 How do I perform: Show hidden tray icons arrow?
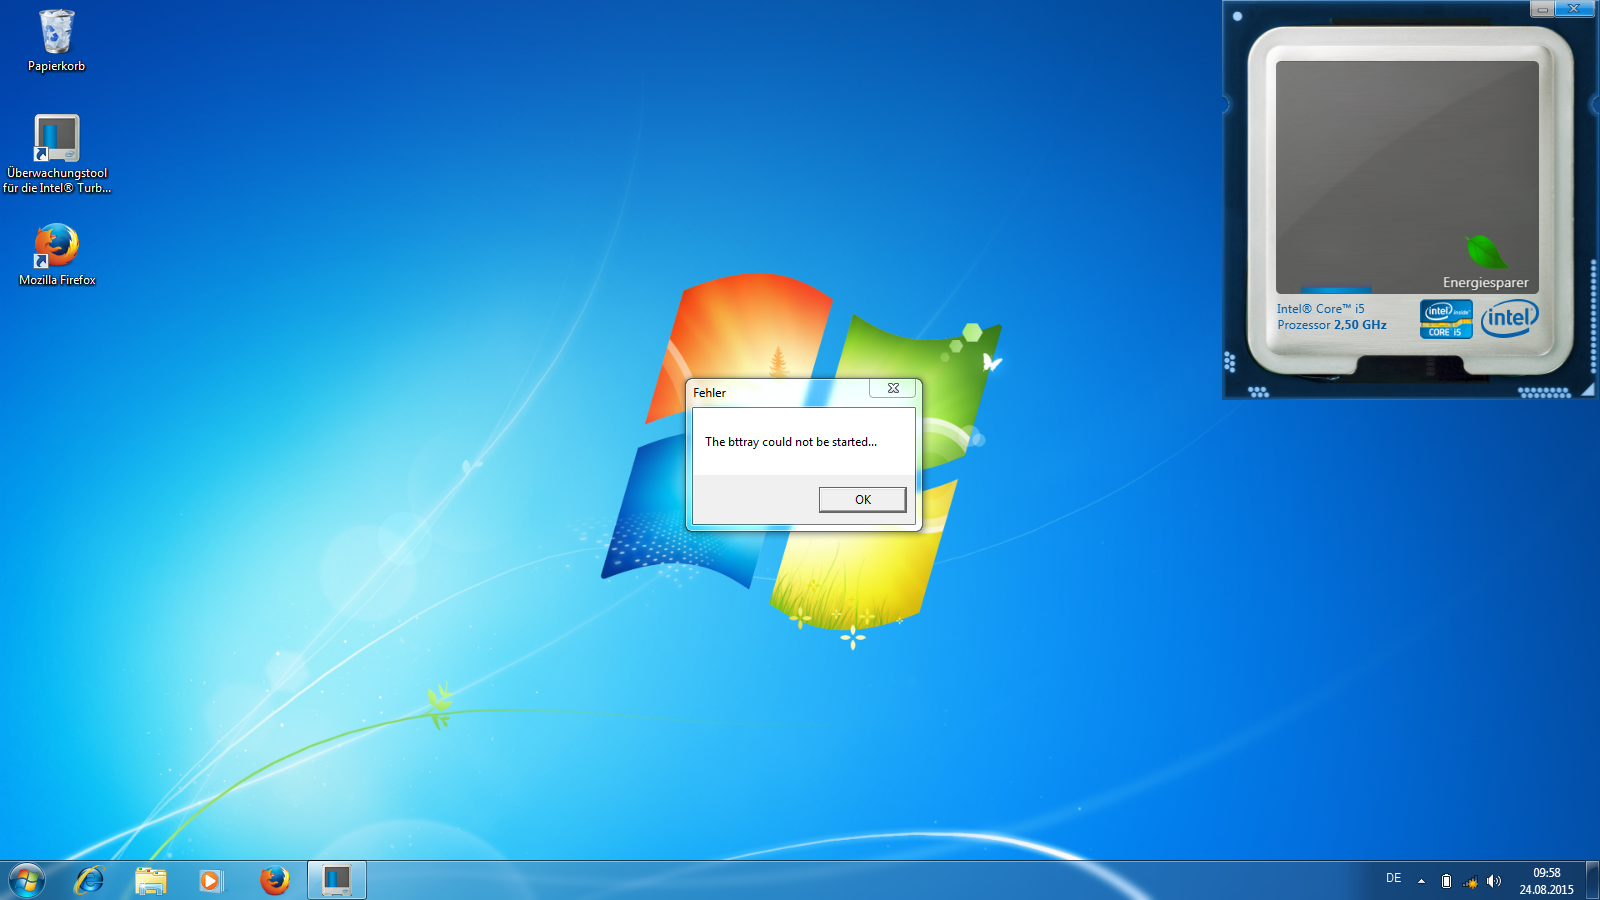[x=1421, y=881]
